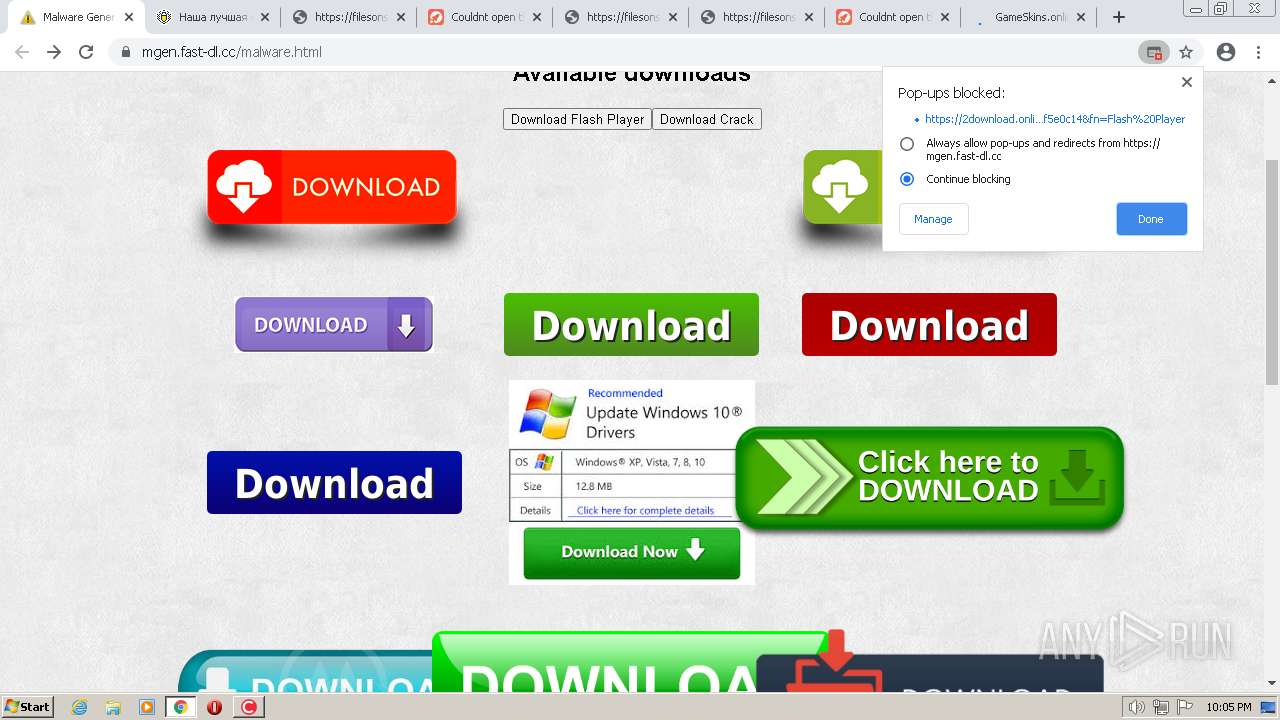Click the Chrome icon in the taskbar
Viewport: 1280px width, 720px height.
click(181, 707)
